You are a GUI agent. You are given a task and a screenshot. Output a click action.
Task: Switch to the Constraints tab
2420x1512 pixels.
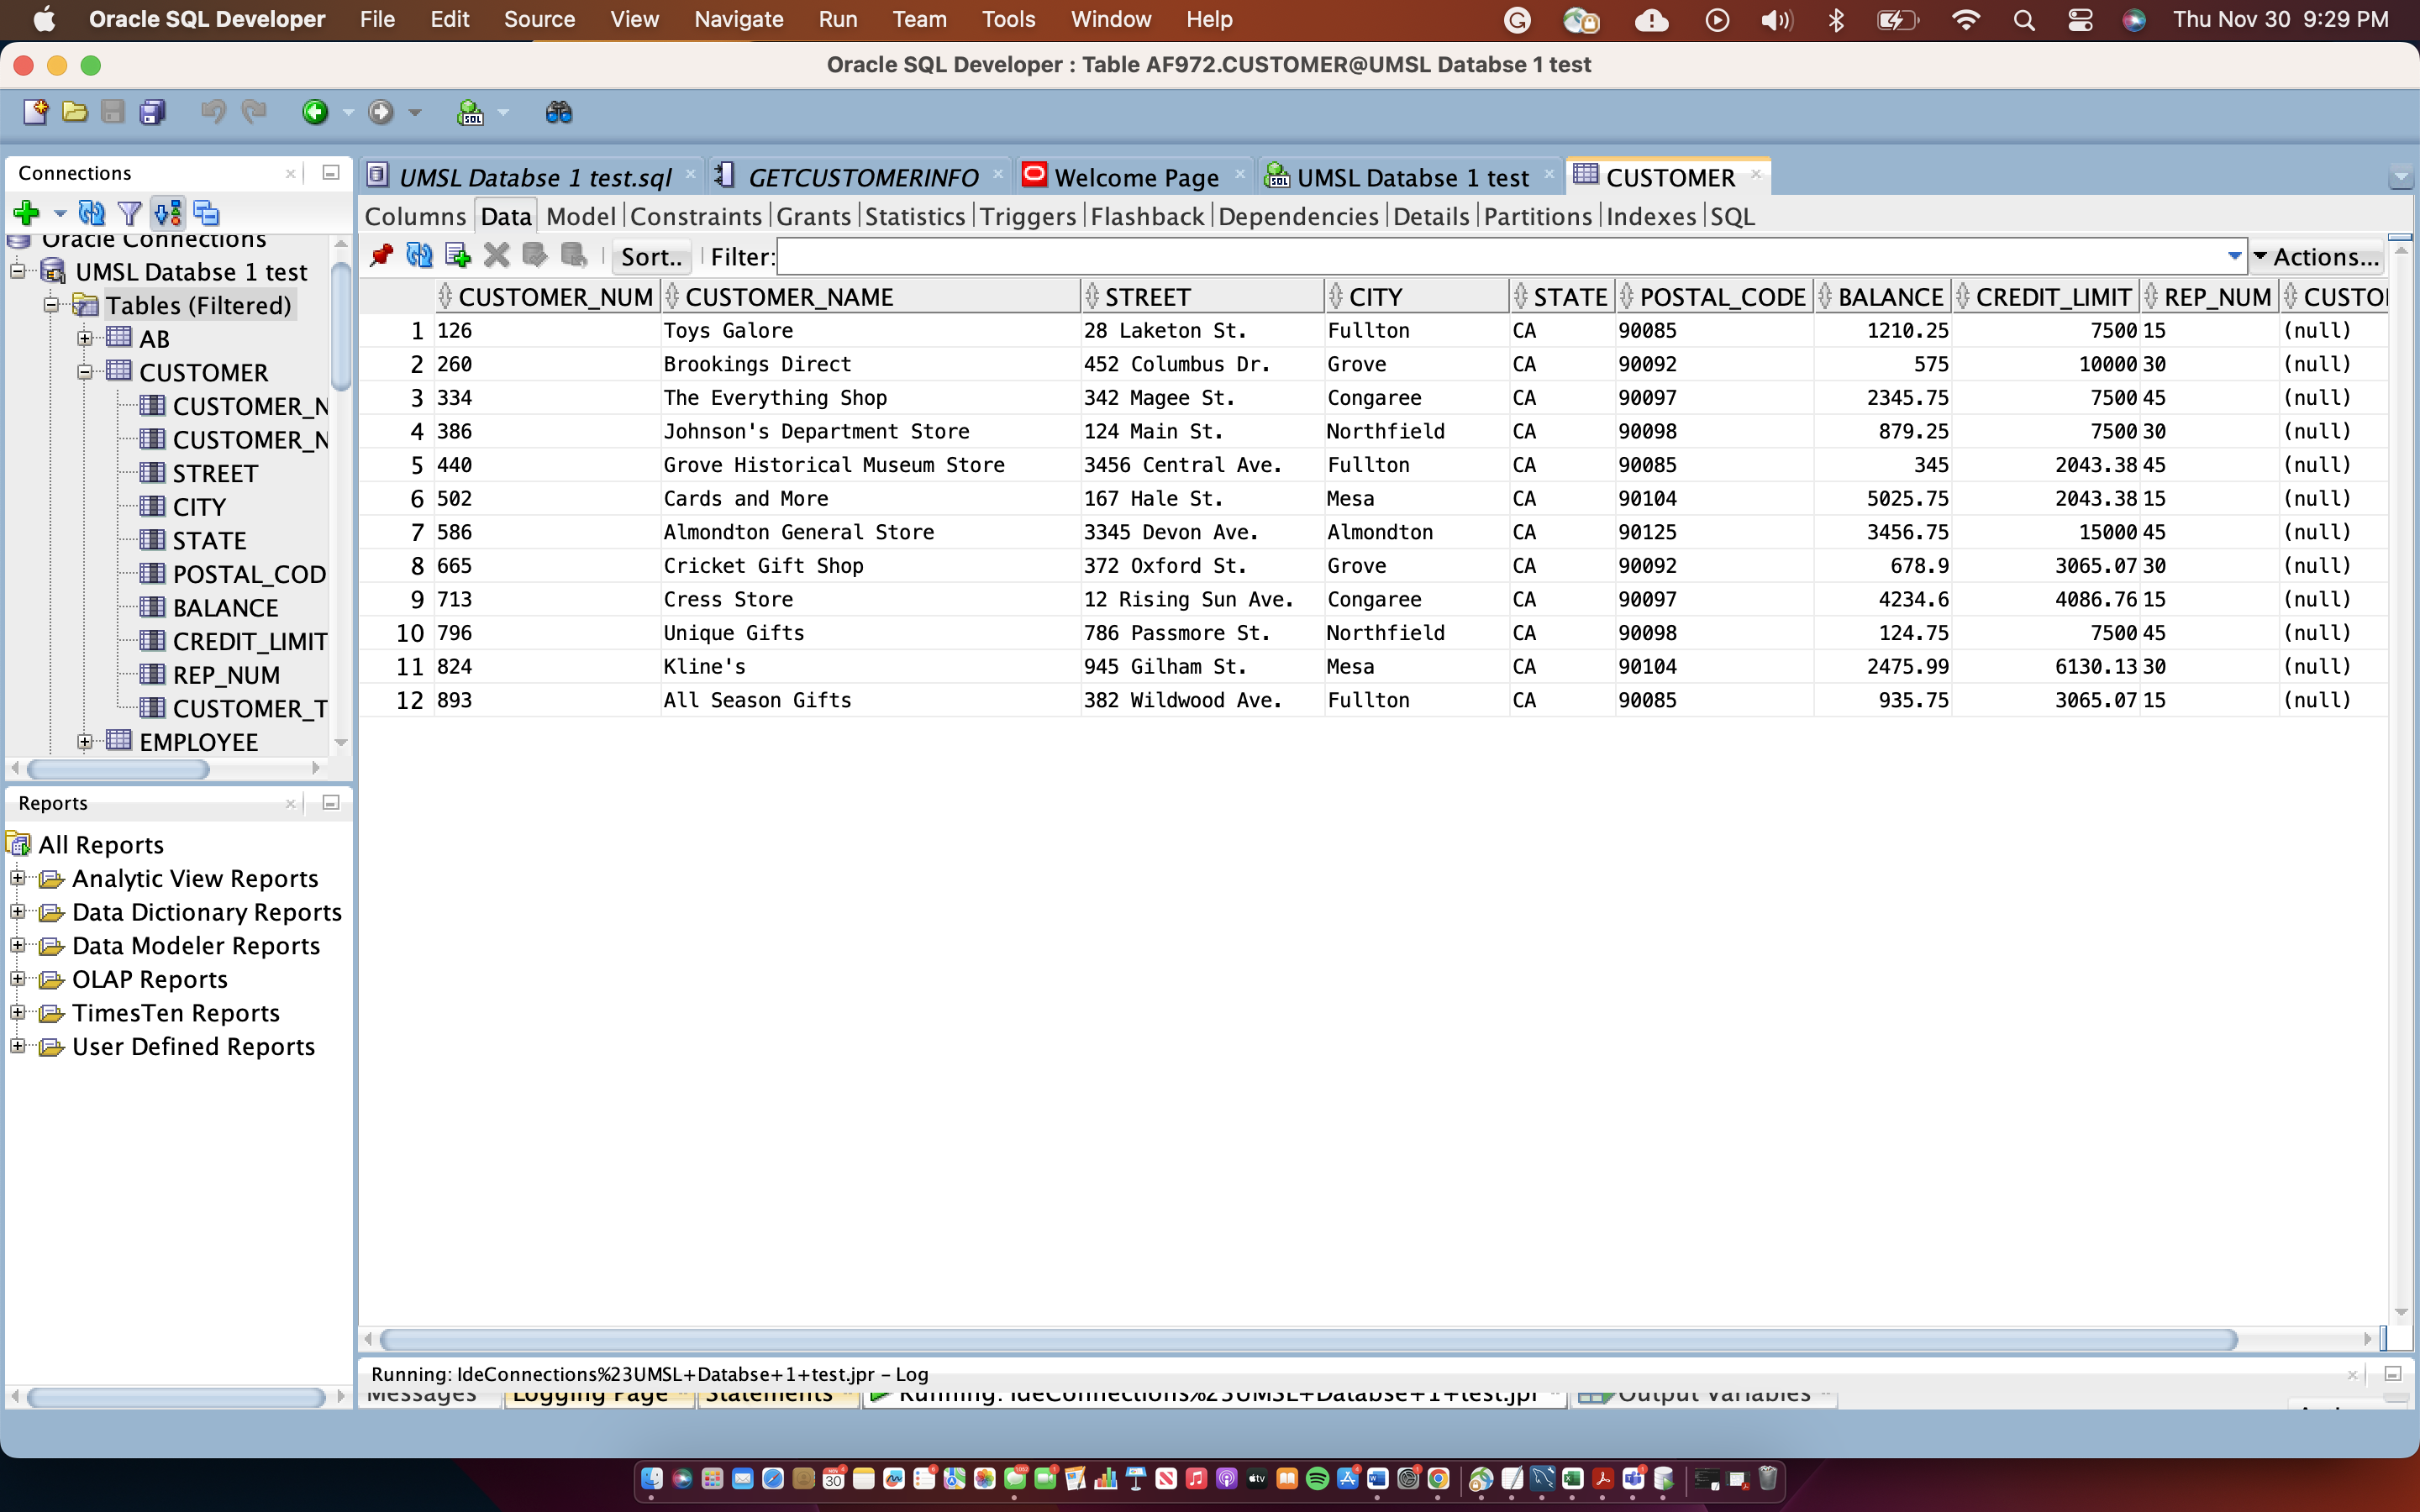coord(695,216)
